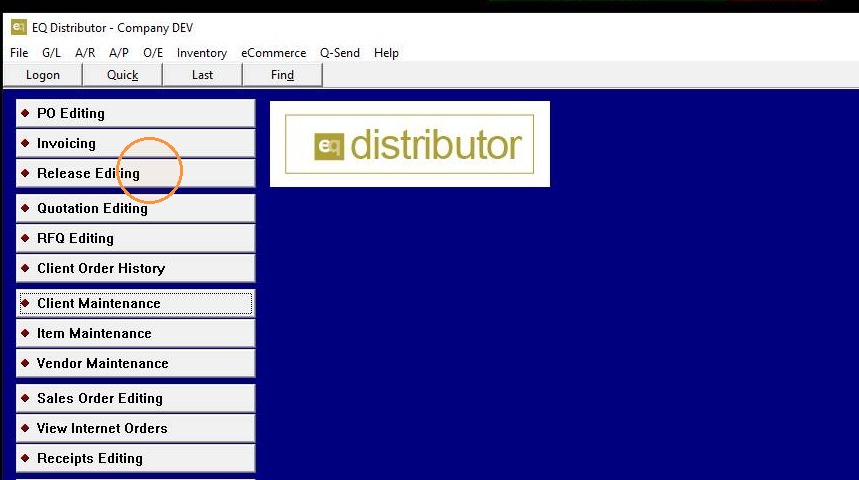The width and height of the screenshot is (859, 480).
Task: Click the EQ Distributor title bar icon
Action: click(19, 27)
